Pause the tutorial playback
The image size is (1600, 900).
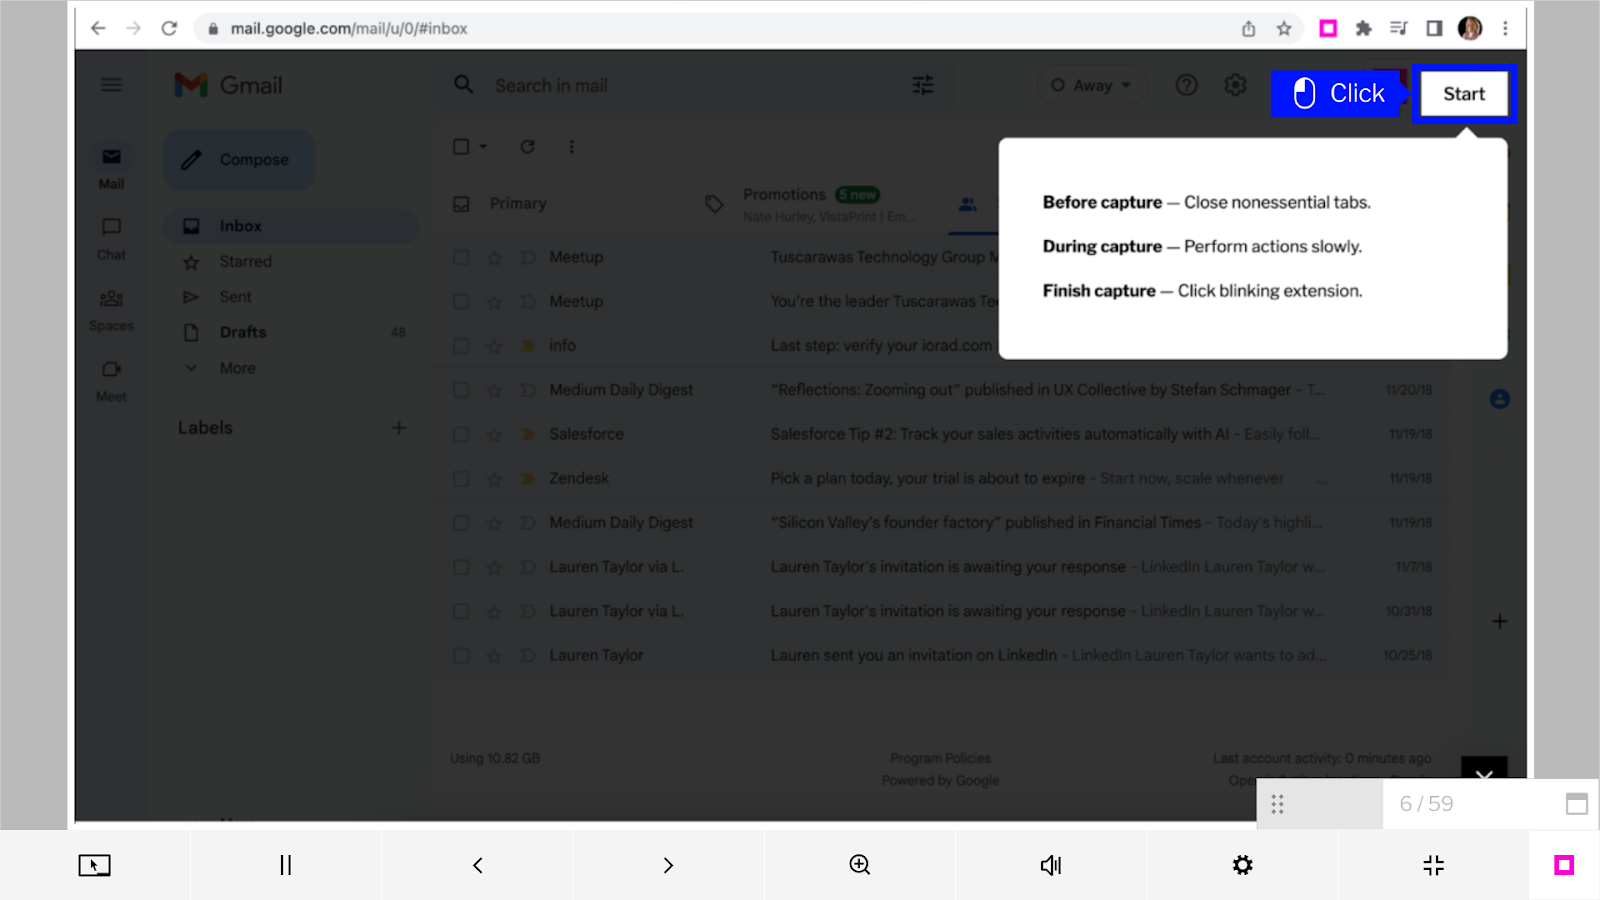285,865
